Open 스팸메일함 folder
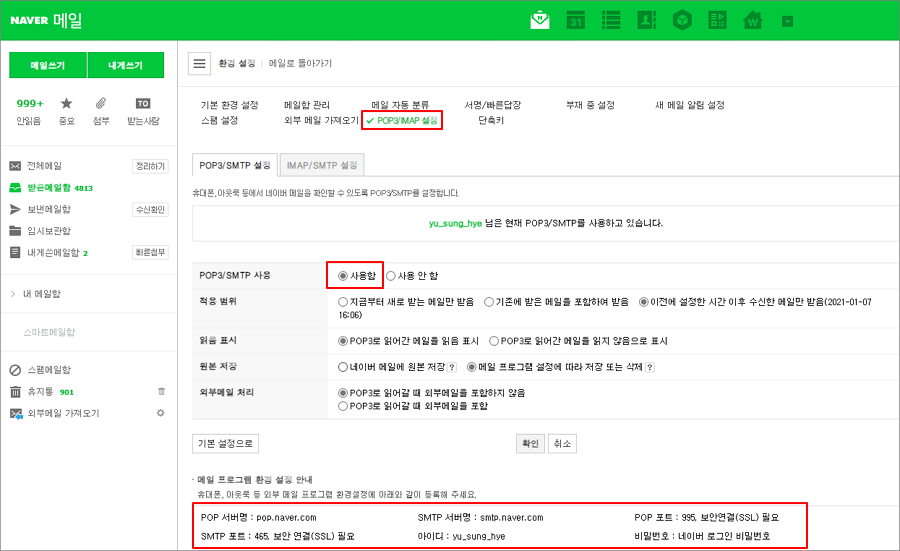The width and height of the screenshot is (900, 551). tap(49, 370)
